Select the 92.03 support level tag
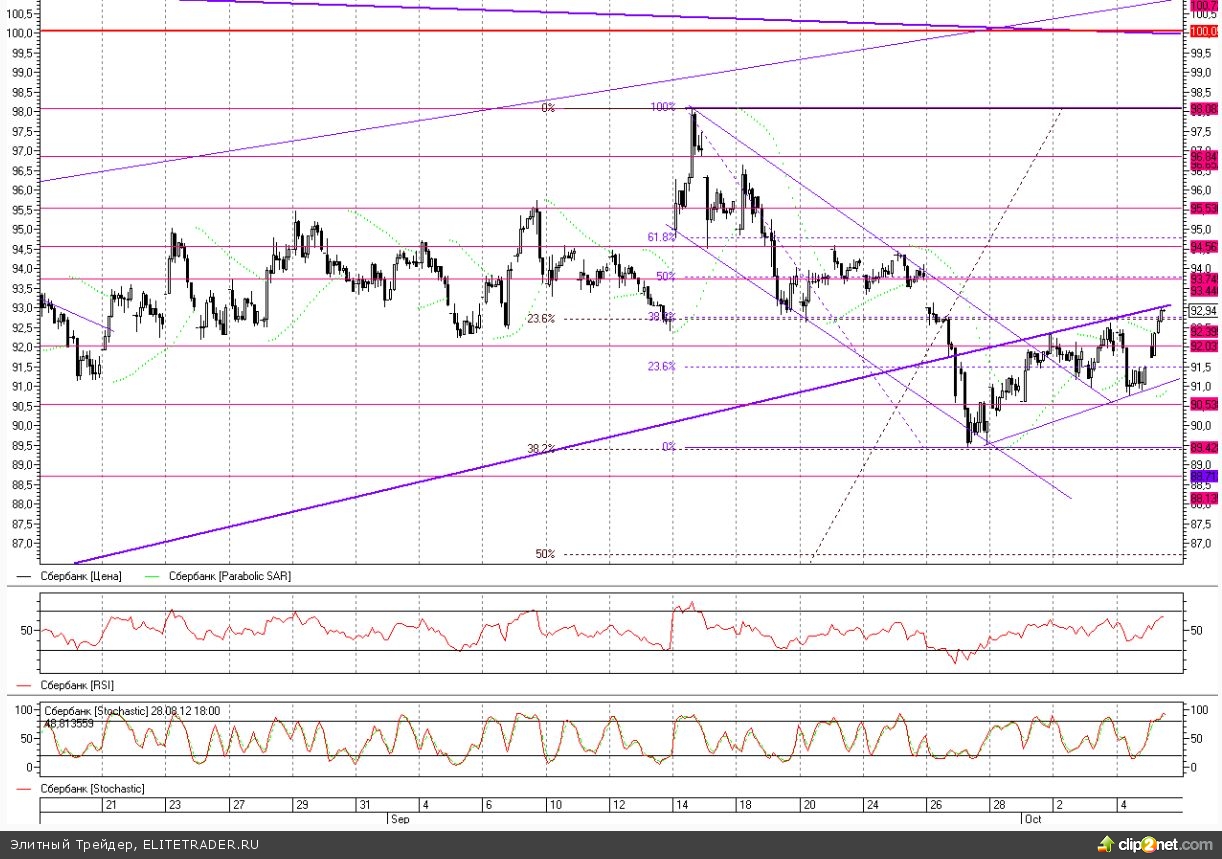This screenshot has width=1222, height=859. tap(1203, 346)
